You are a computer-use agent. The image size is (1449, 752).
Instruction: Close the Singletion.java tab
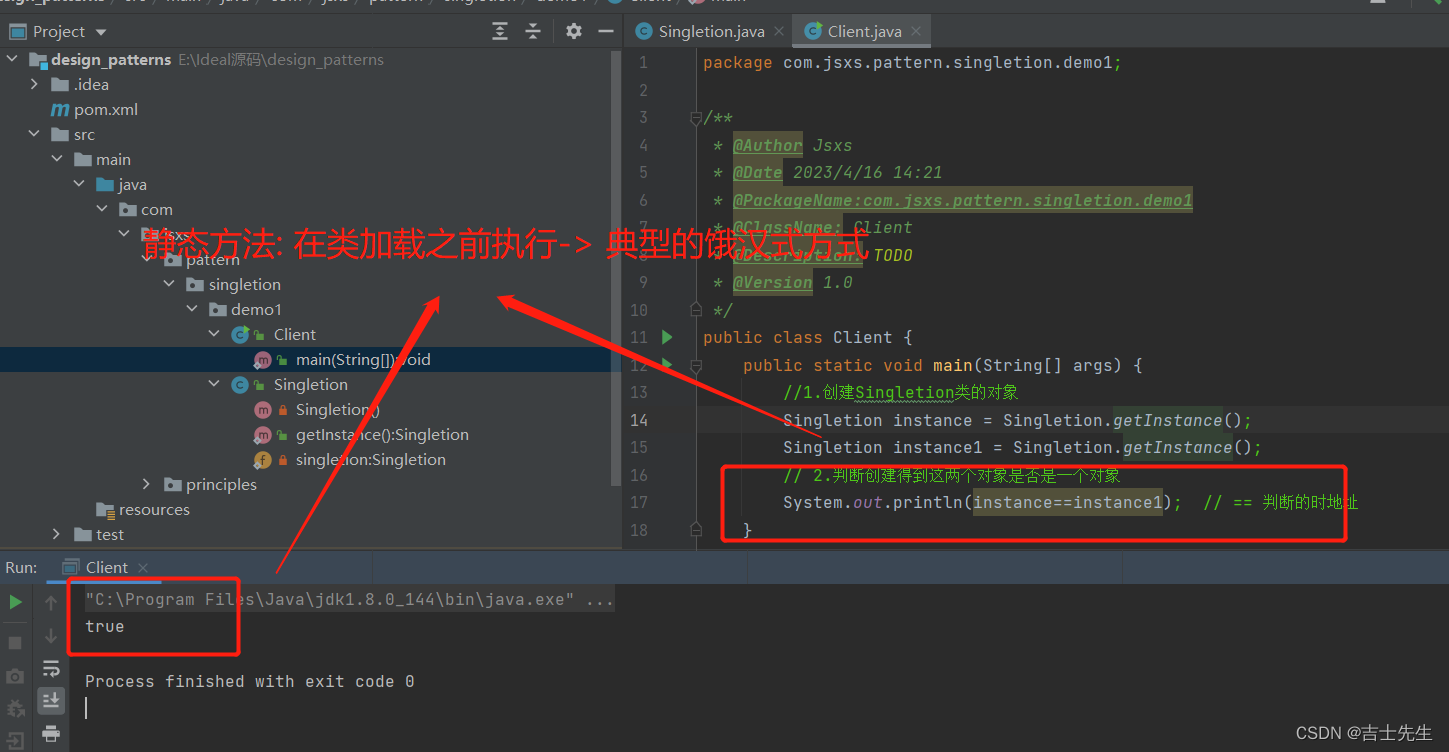point(779,32)
